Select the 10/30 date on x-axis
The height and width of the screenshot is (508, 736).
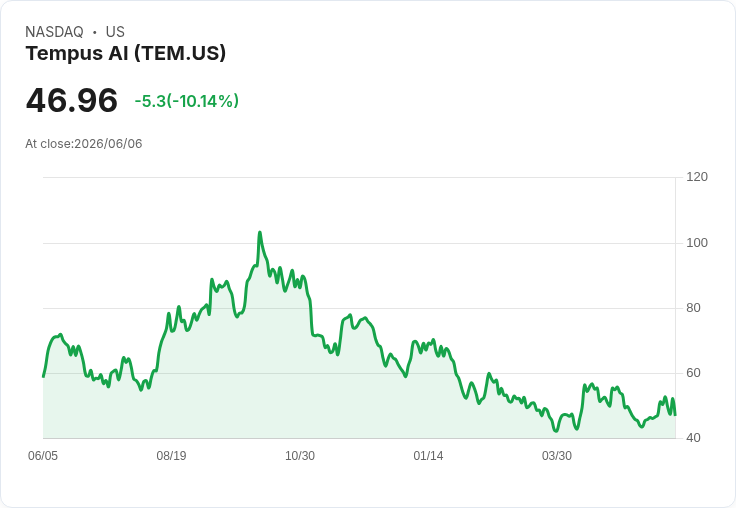[x=300, y=456]
